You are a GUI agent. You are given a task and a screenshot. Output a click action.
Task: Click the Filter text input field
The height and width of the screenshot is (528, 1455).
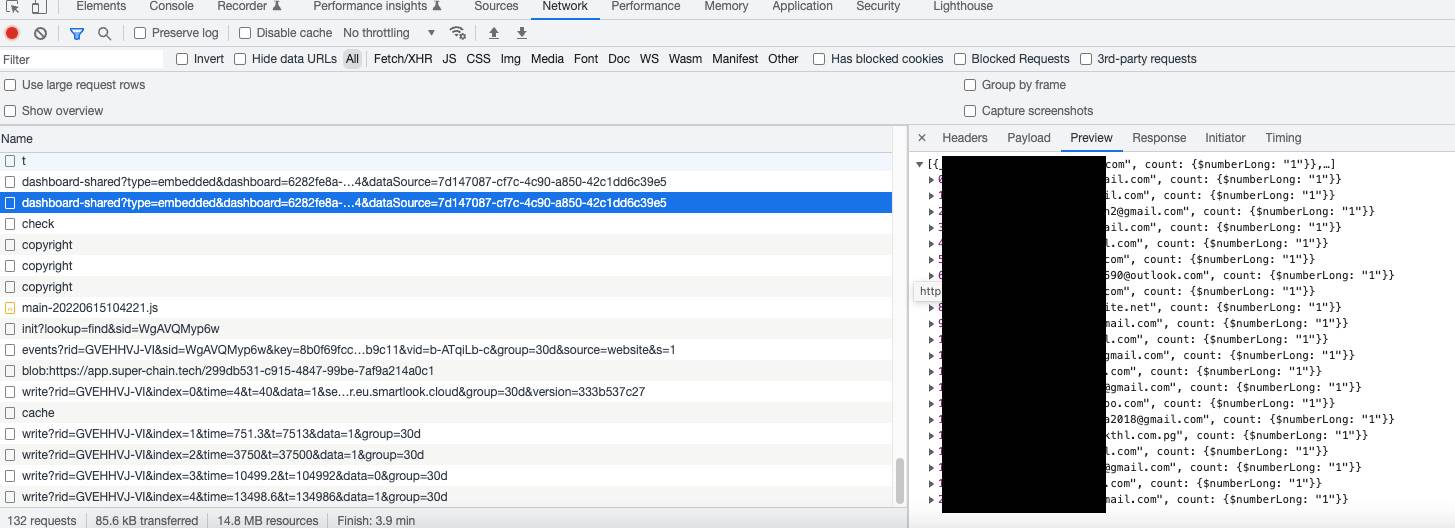click(80, 59)
